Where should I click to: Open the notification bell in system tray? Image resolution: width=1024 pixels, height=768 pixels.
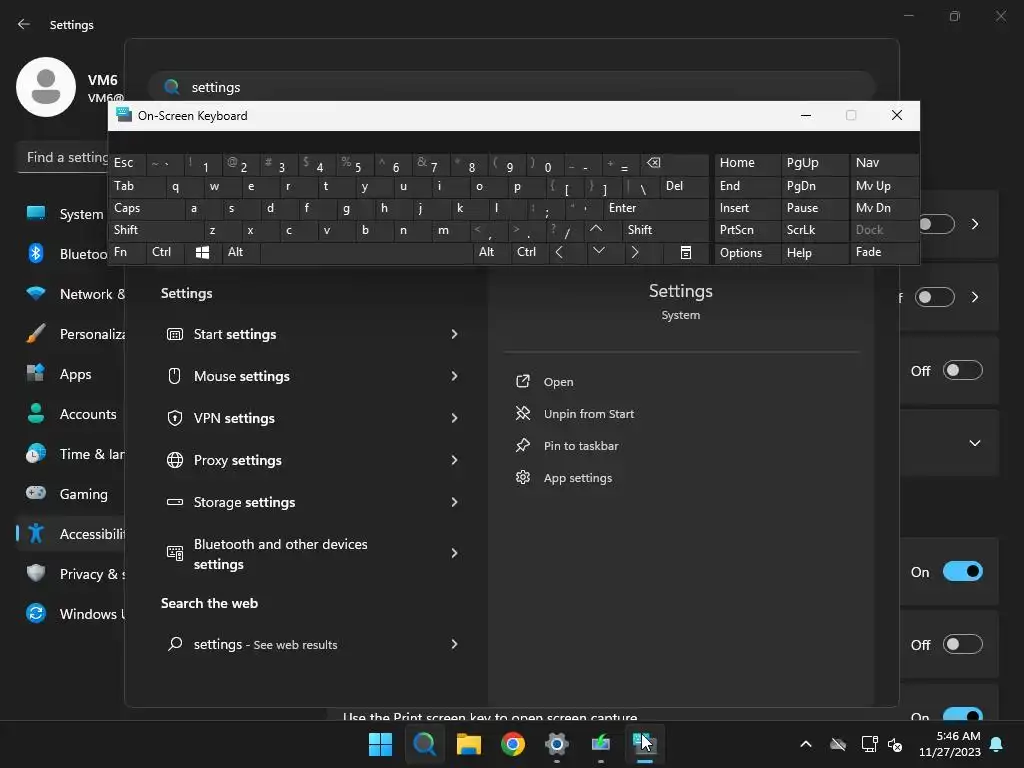[997, 744]
